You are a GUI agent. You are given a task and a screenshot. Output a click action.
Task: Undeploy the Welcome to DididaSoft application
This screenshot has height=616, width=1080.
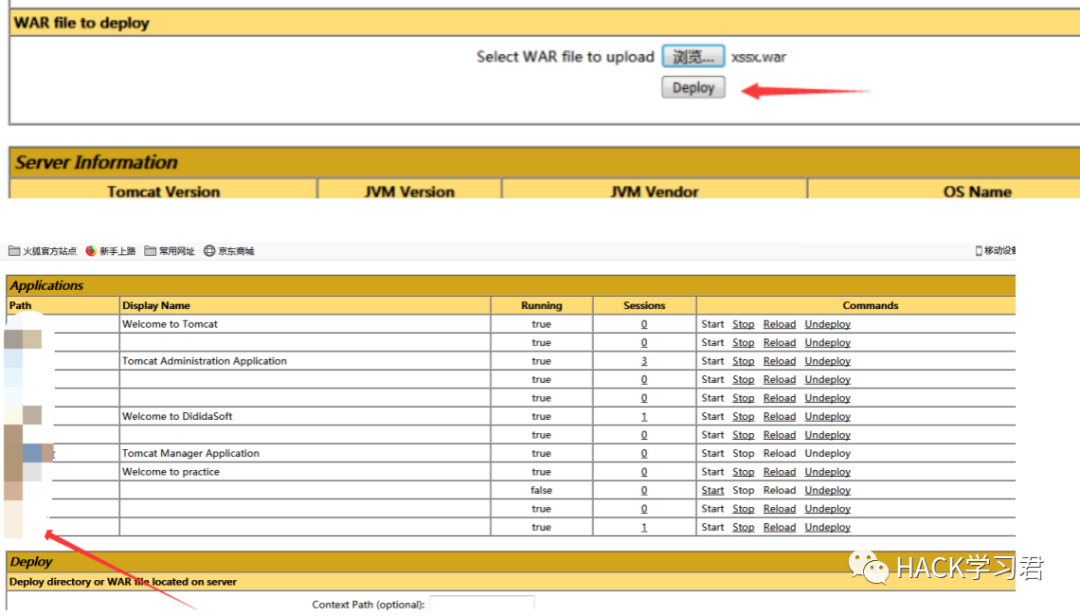[827, 416]
